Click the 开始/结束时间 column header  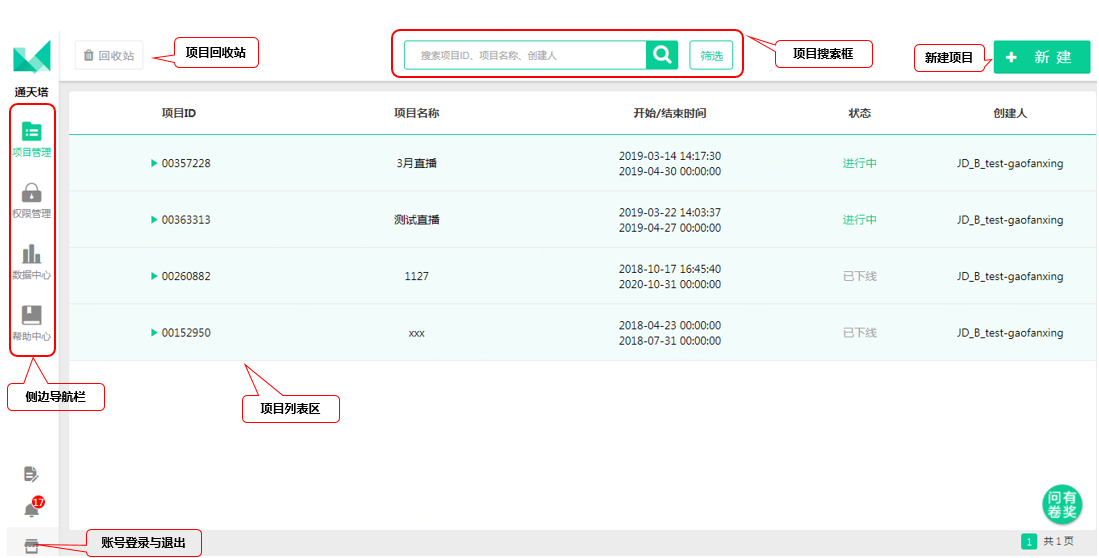coord(669,113)
